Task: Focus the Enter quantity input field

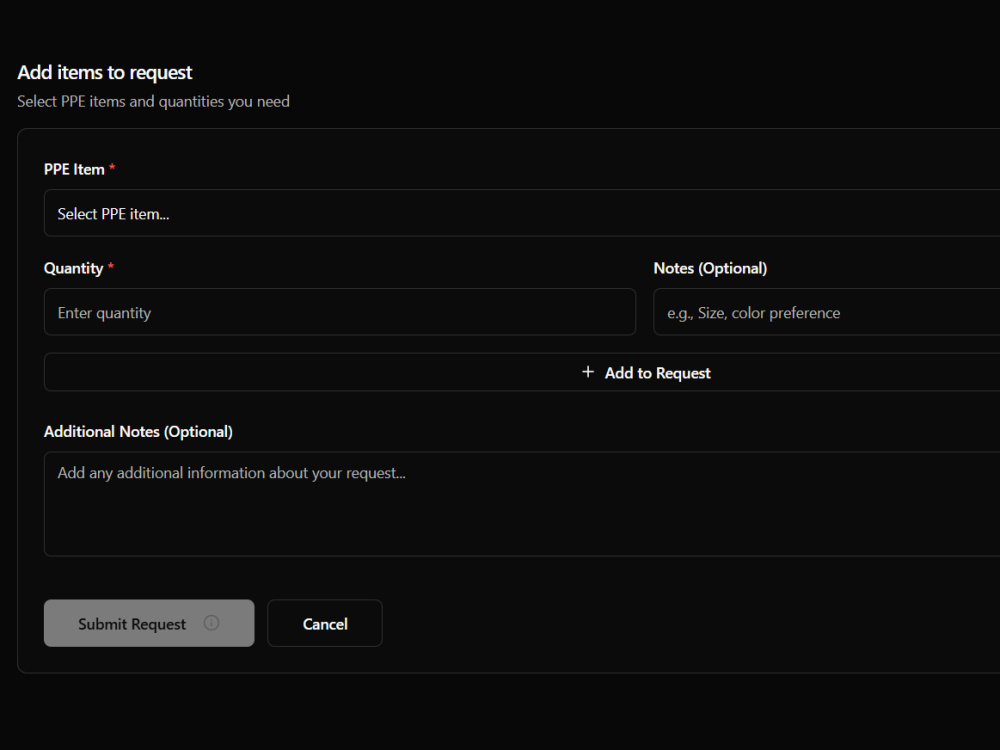Action: pyautogui.click(x=340, y=312)
